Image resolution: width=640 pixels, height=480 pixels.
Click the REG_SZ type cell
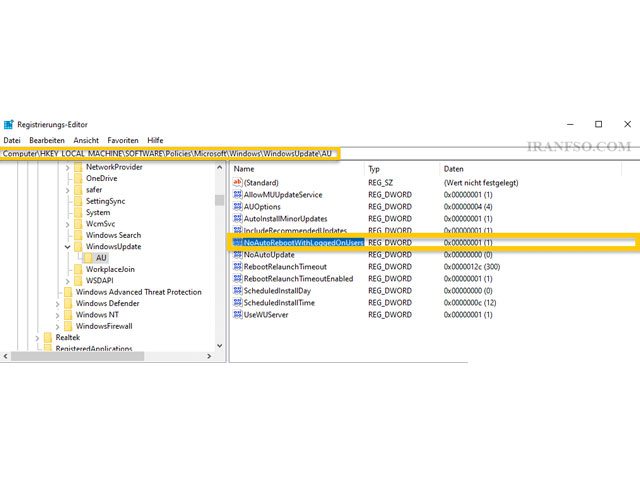pos(380,183)
